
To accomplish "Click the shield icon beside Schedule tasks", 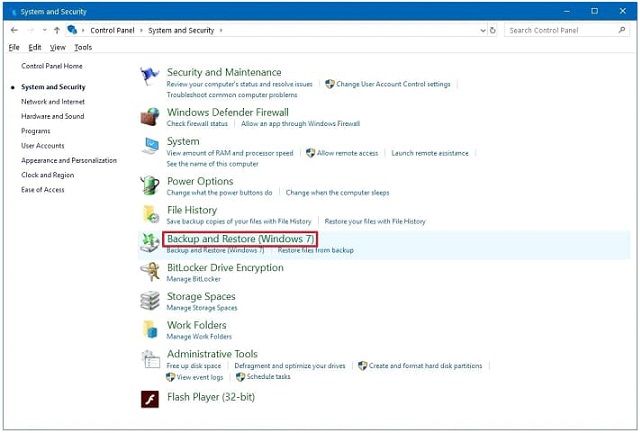I will tap(240, 377).
